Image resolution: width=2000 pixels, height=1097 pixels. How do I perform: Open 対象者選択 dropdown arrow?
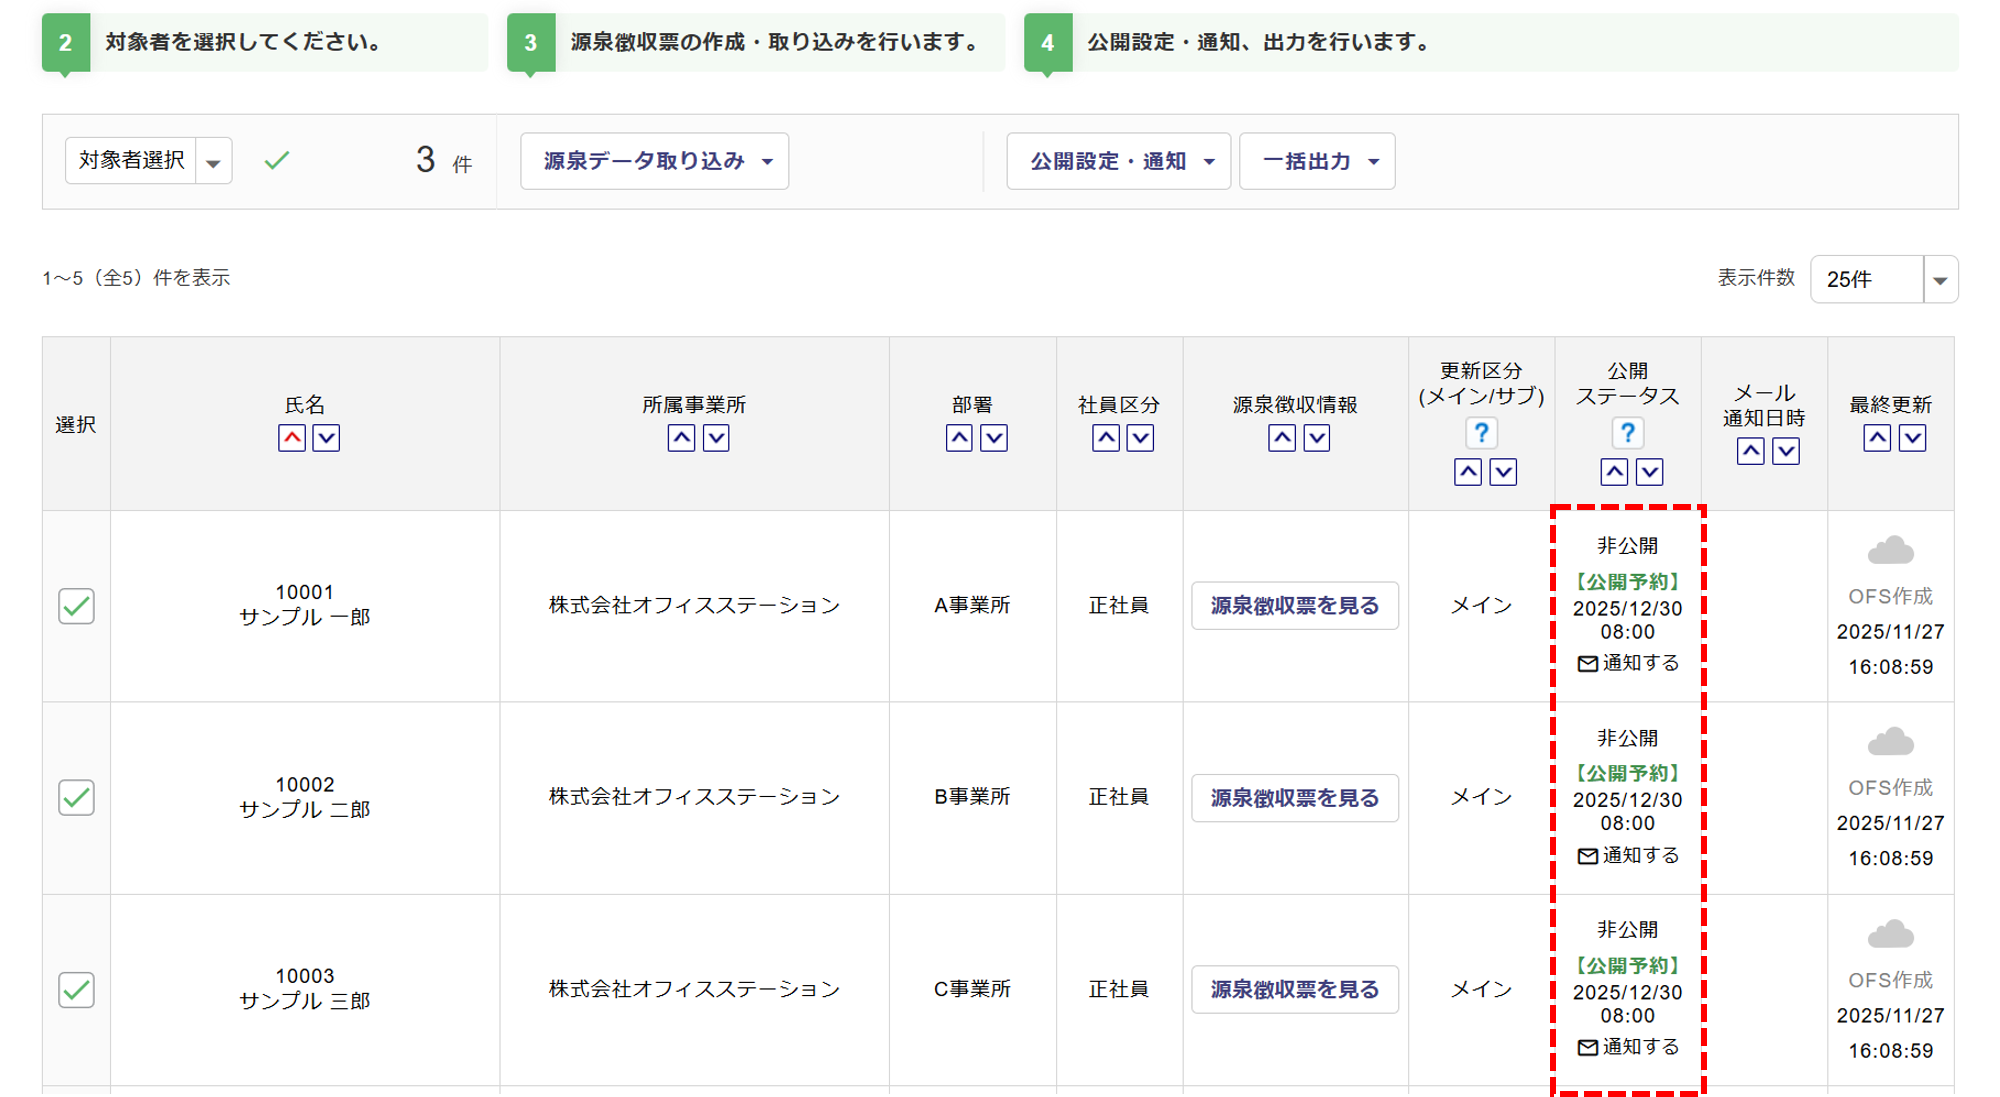[213, 162]
